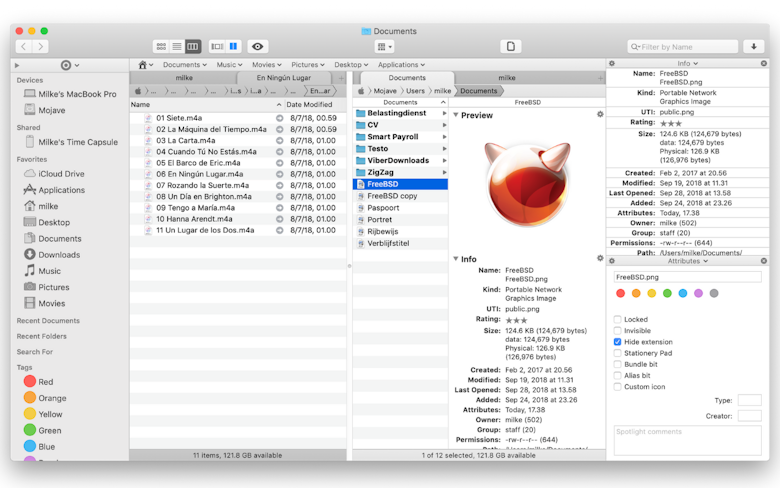Expand the Attributes panel dropdown
780x488 pixels.
pos(688,261)
